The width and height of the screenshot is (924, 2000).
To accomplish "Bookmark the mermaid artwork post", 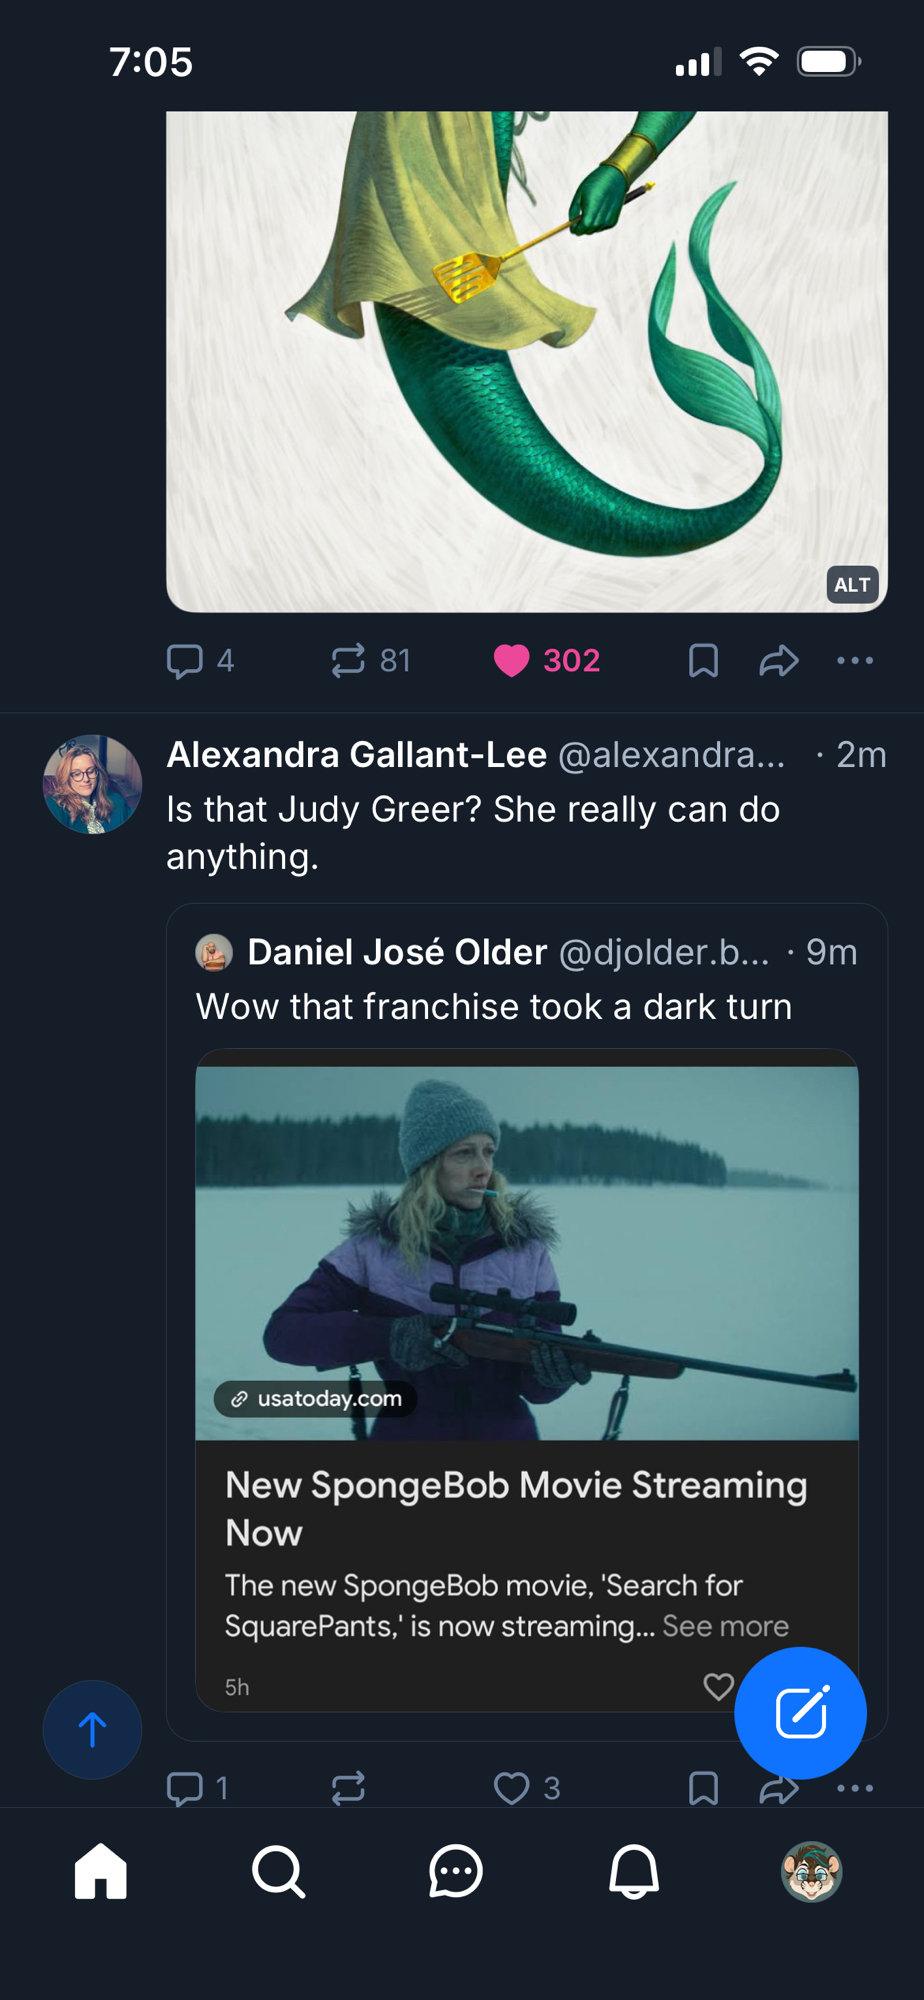I will tap(703, 661).
